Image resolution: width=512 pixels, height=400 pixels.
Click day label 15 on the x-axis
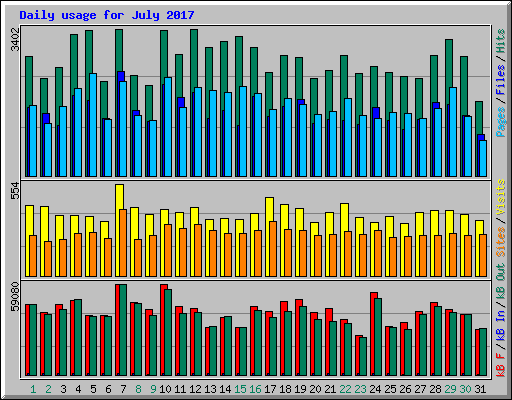(240, 389)
